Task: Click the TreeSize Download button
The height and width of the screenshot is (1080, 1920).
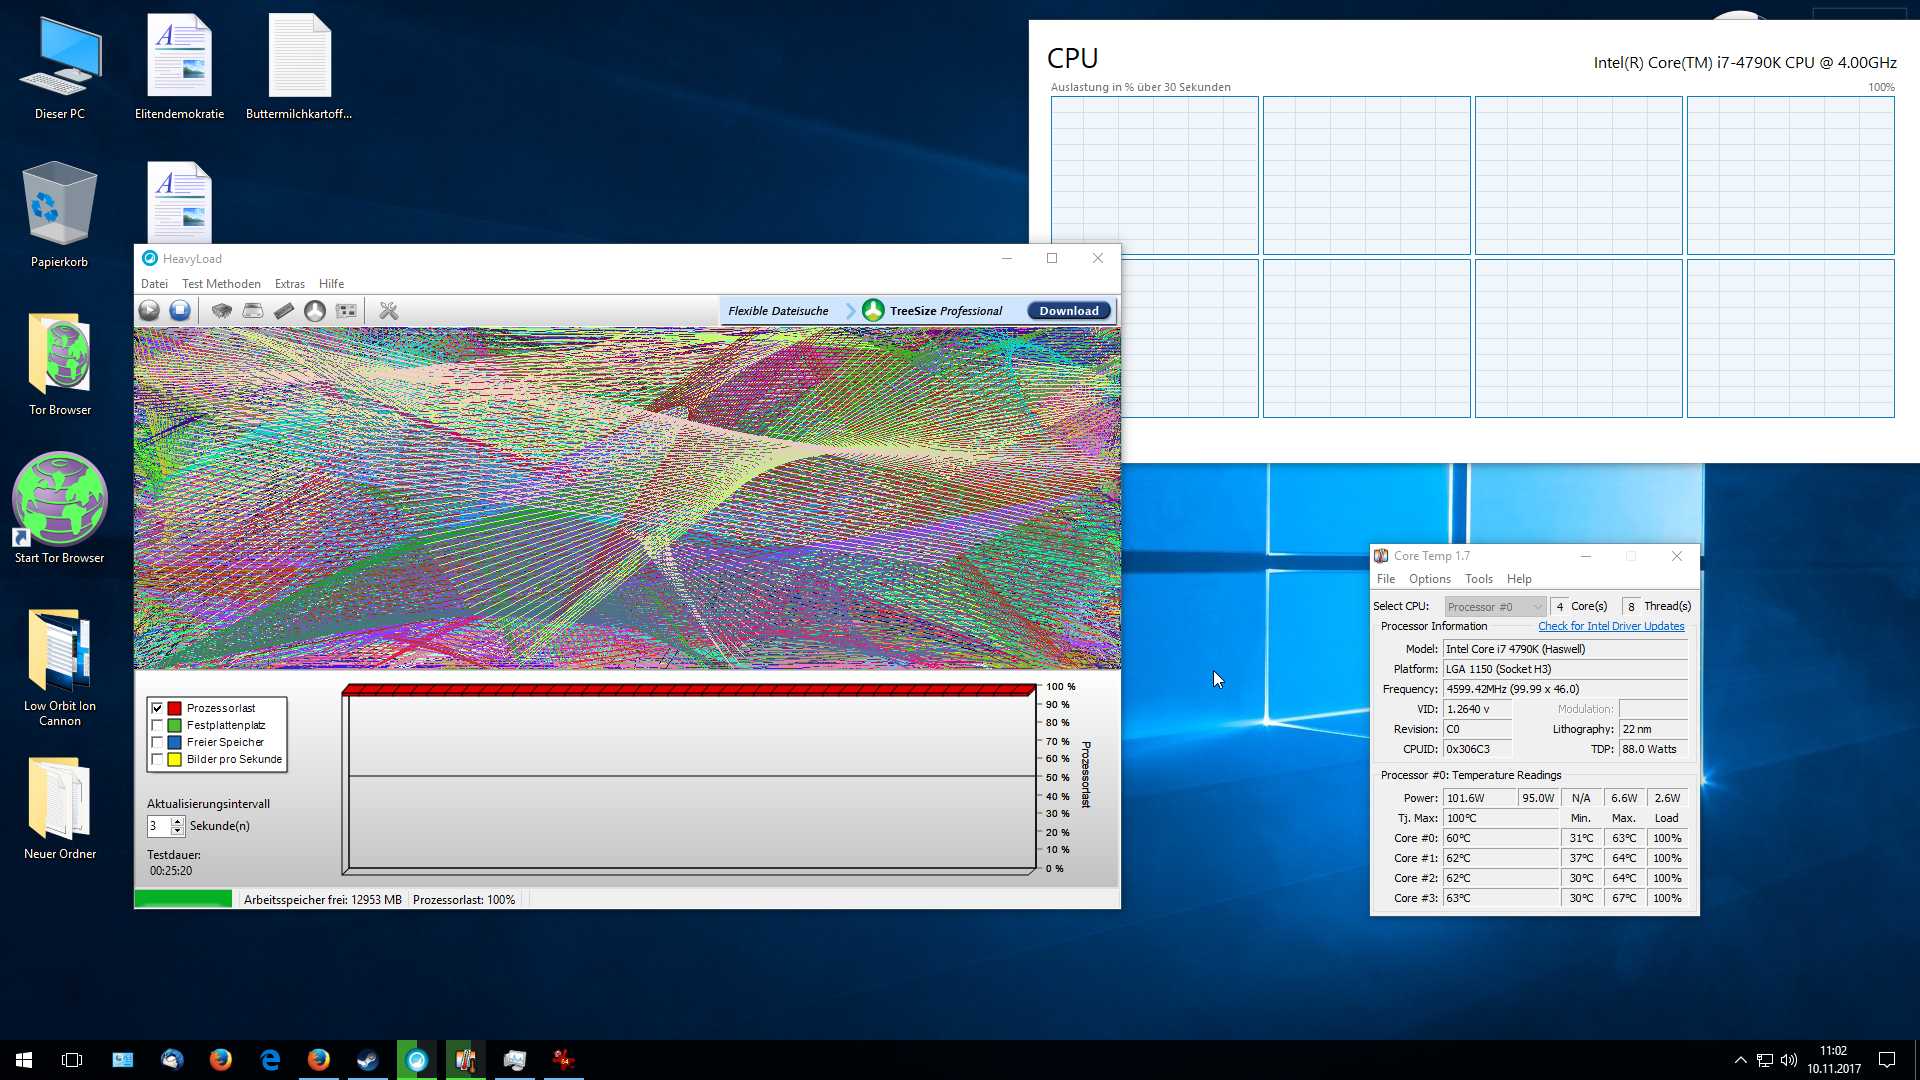Action: [x=1068, y=311]
